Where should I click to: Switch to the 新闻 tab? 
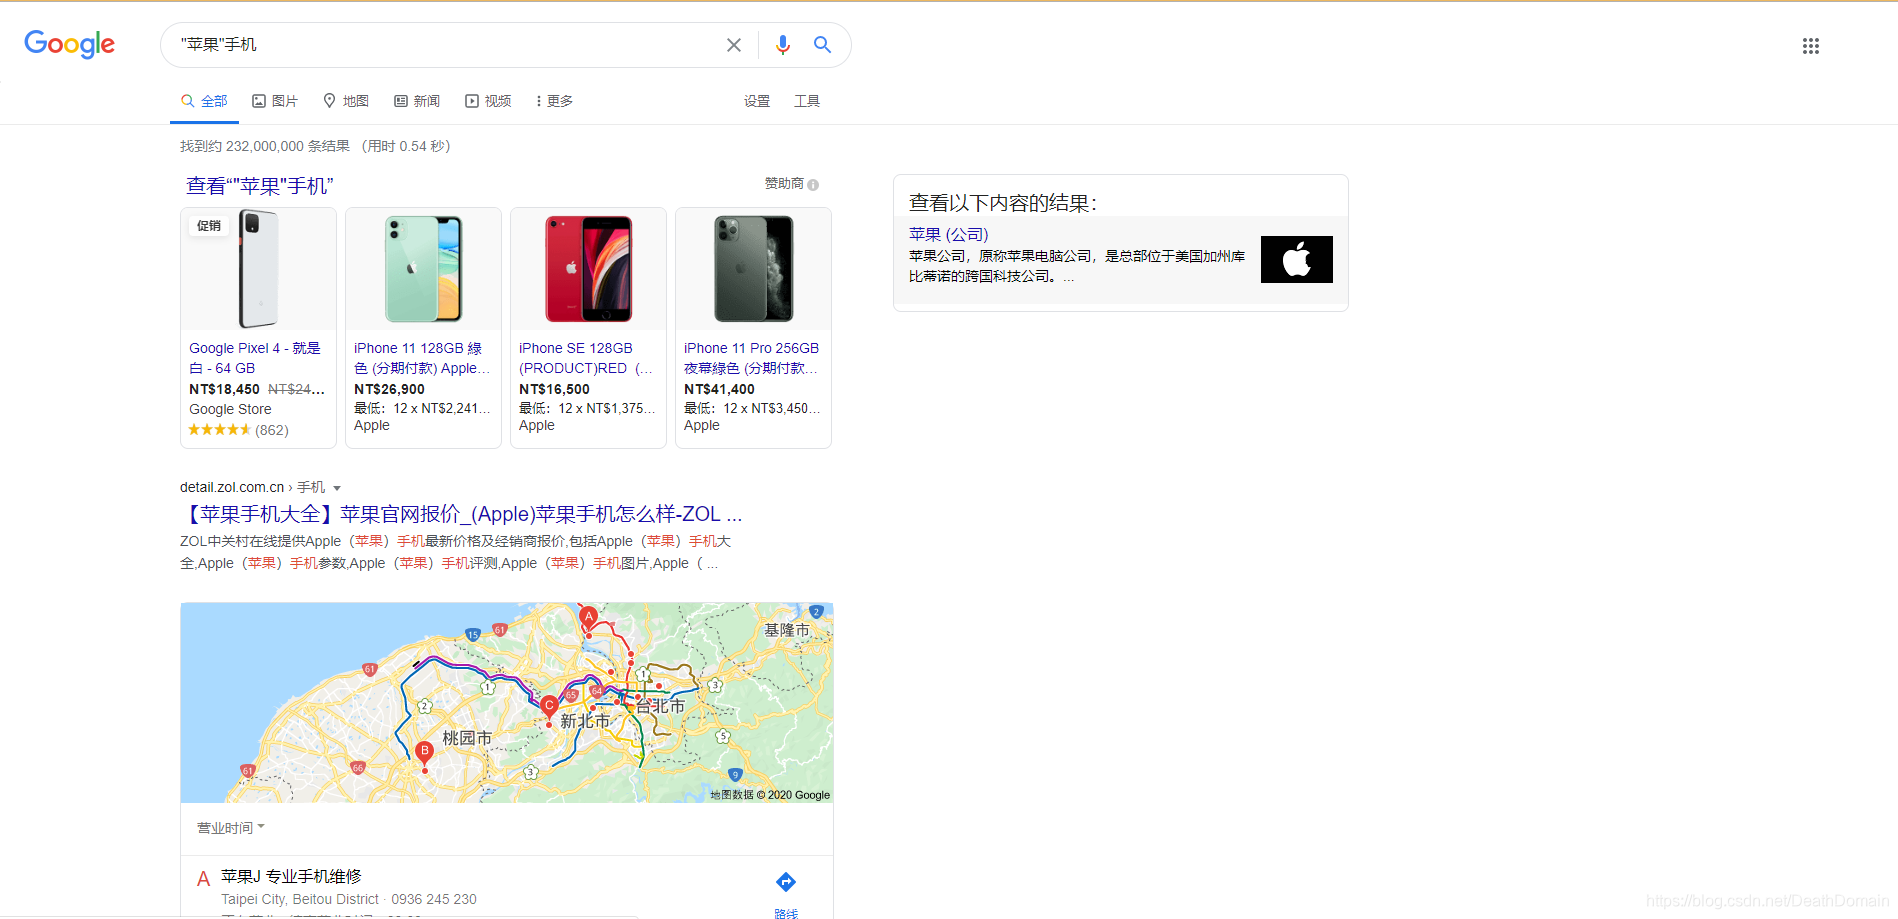[x=417, y=101]
